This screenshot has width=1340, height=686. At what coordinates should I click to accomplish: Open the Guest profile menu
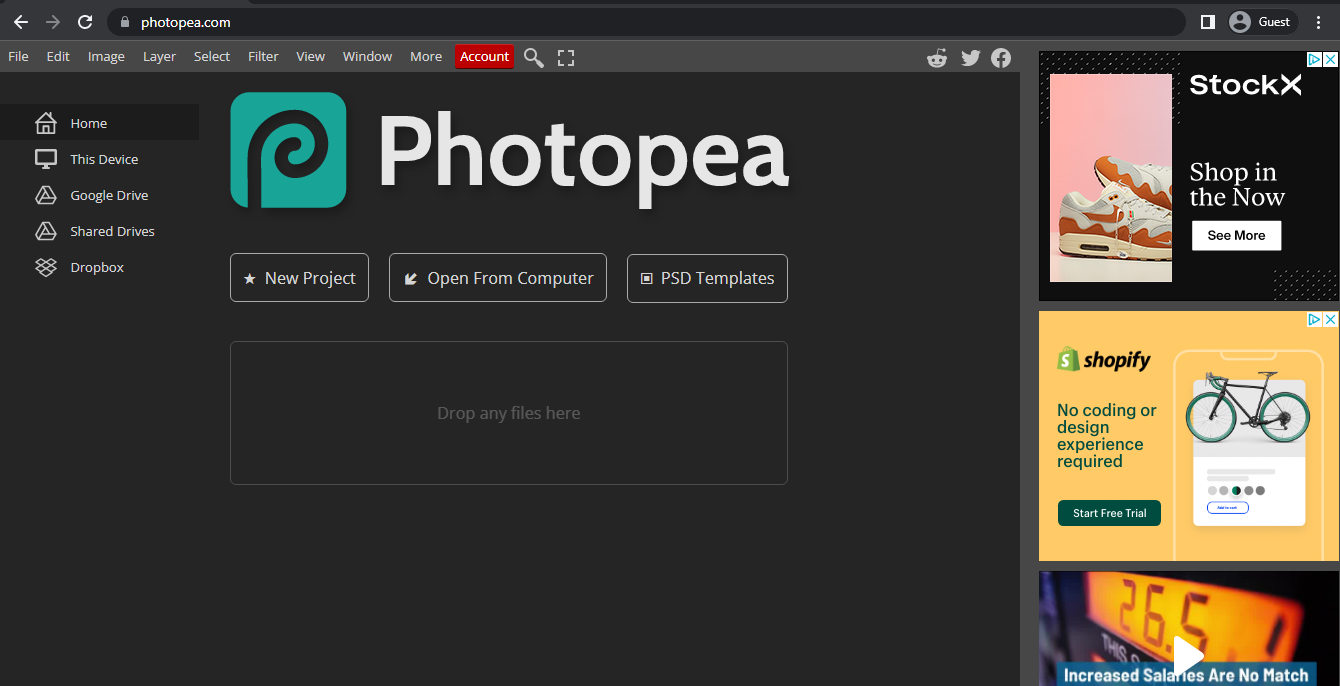(x=1261, y=22)
